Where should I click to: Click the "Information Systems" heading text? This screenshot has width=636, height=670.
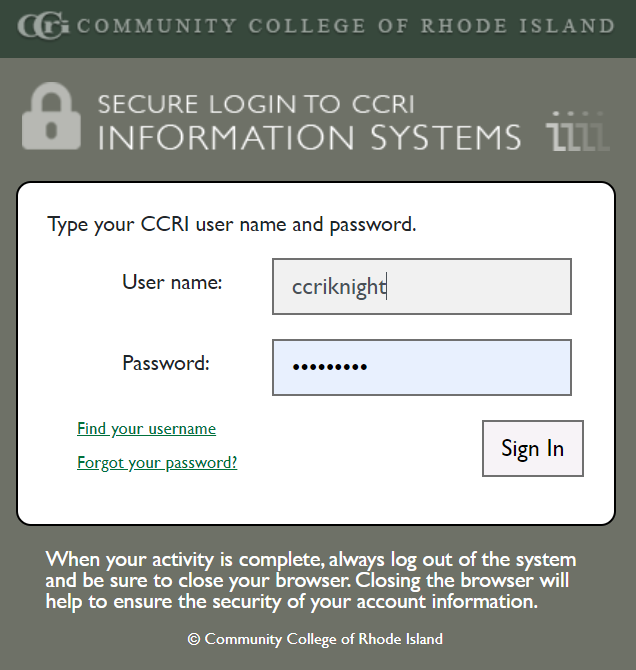coord(309,137)
